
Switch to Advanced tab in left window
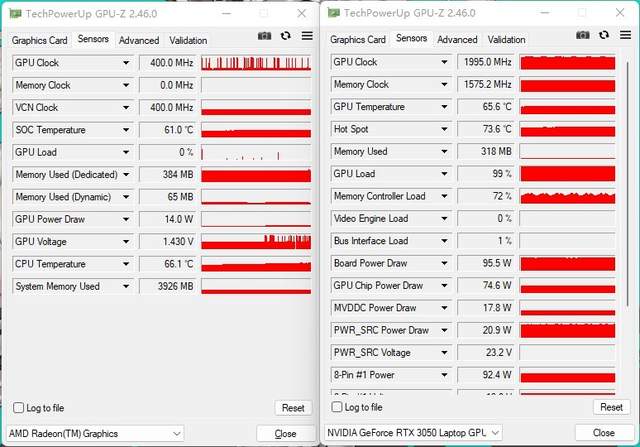click(139, 40)
